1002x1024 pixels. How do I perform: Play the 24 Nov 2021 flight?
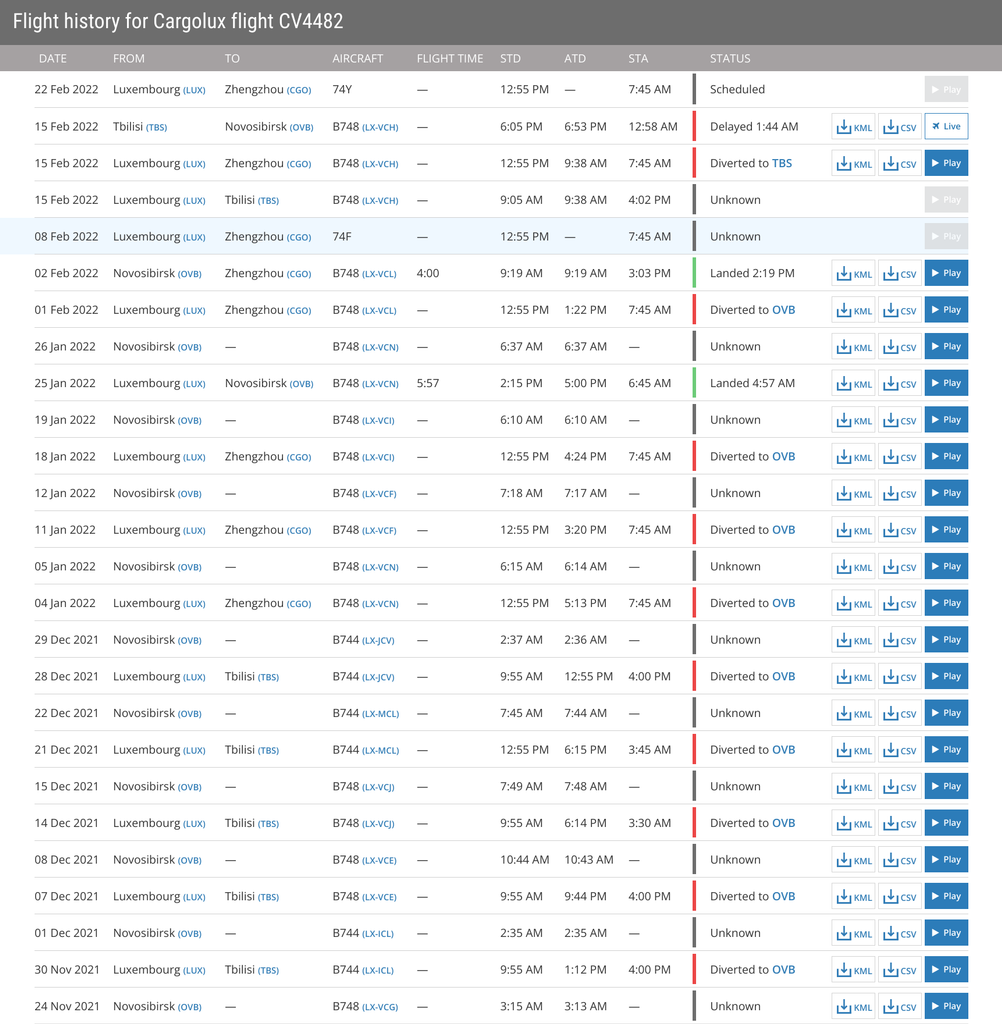(946, 1006)
